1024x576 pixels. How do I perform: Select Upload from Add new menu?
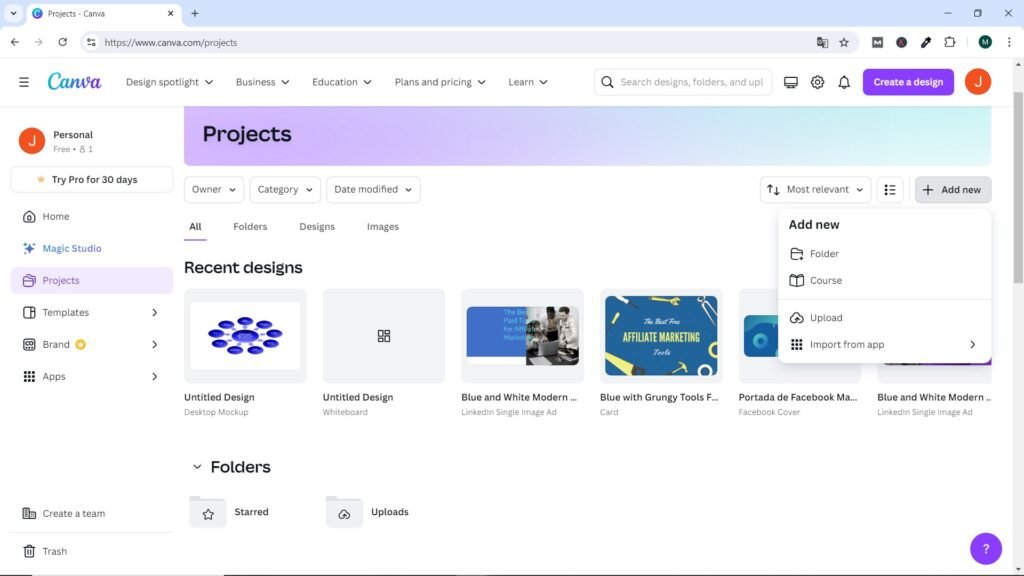826,318
